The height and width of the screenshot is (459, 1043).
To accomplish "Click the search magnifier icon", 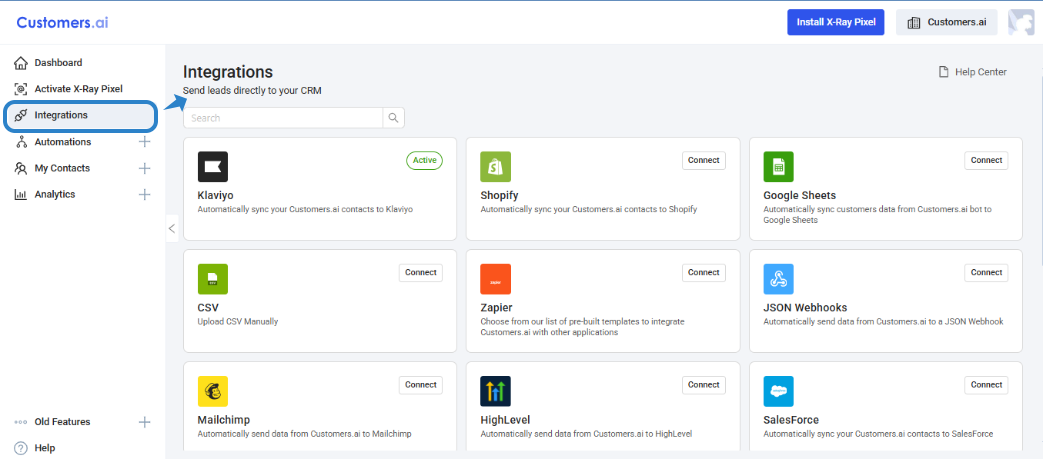I will pos(393,118).
